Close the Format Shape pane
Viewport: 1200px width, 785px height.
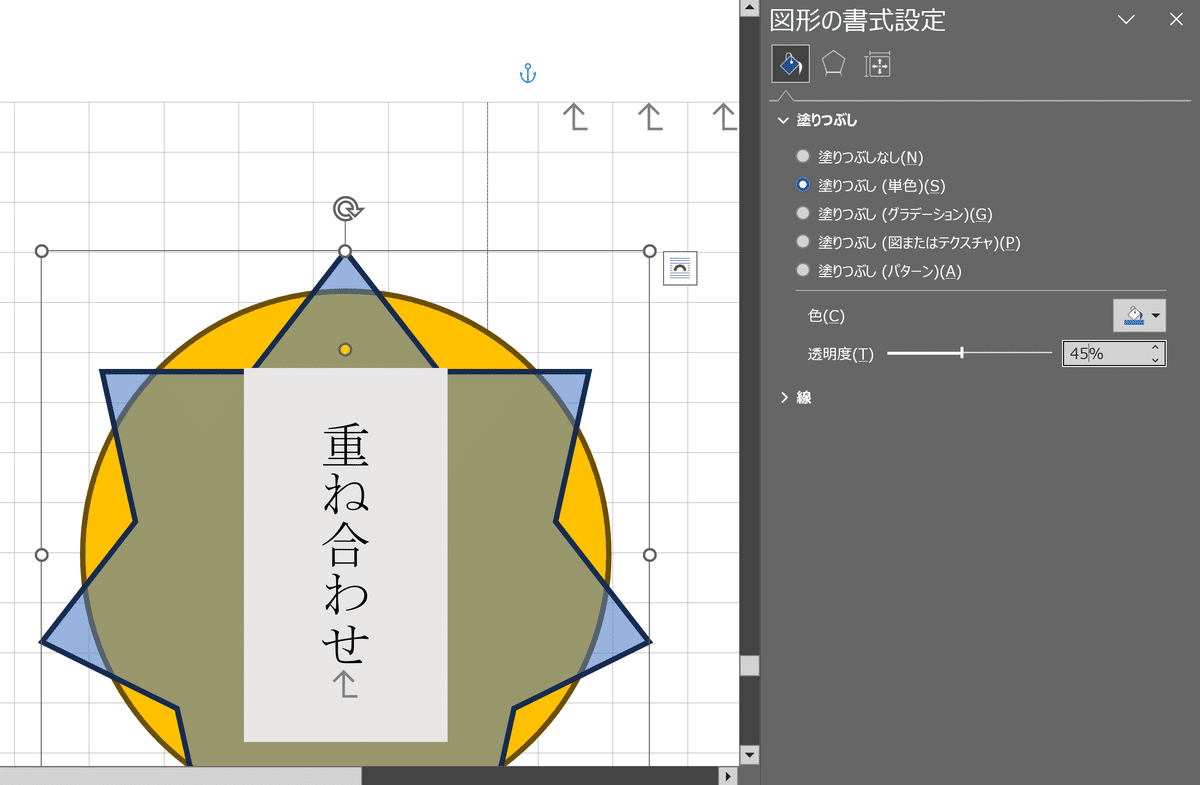(1176, 19)
